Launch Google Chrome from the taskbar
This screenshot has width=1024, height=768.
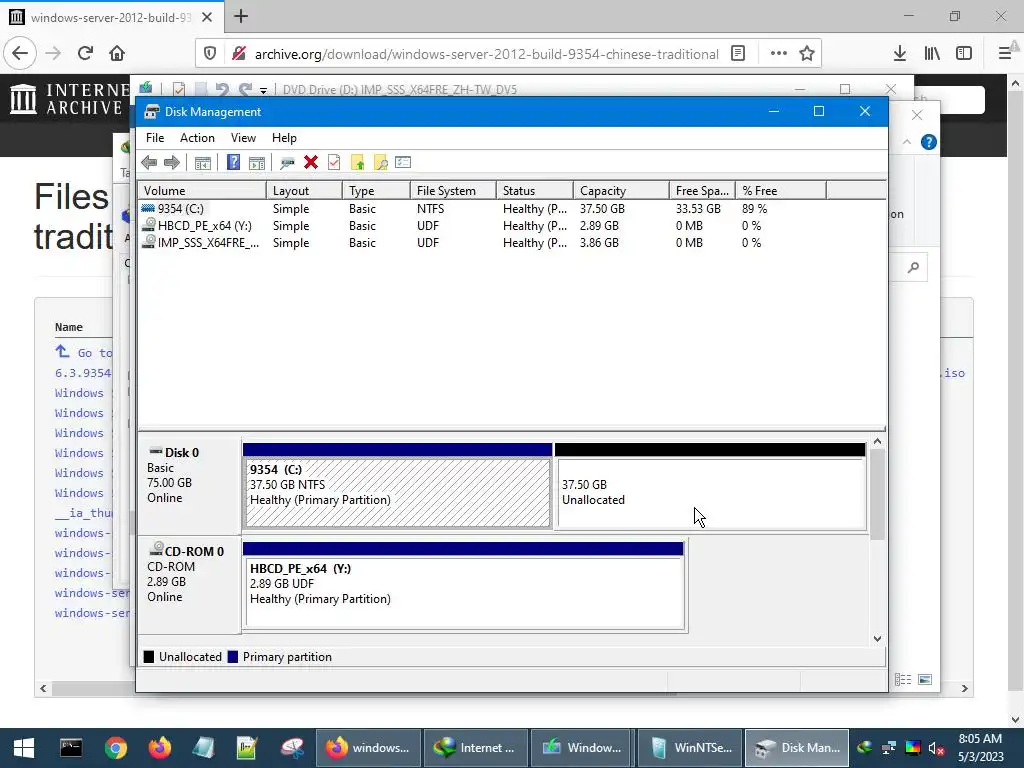coord(116,748)
